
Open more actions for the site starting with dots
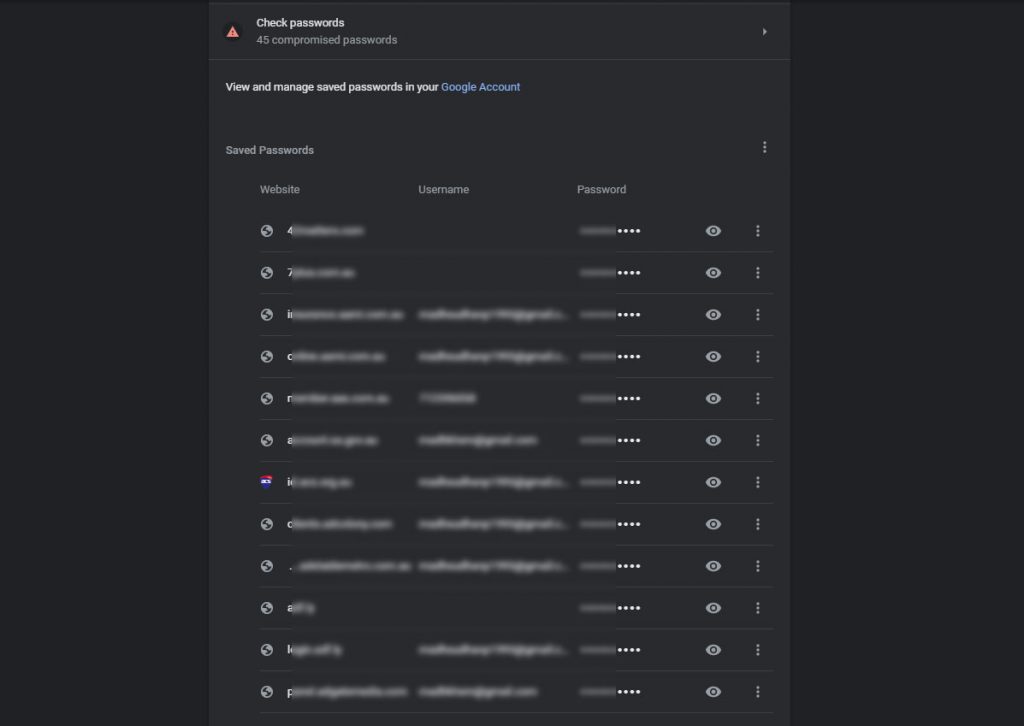pyautogui.click(x=758, y=566)
